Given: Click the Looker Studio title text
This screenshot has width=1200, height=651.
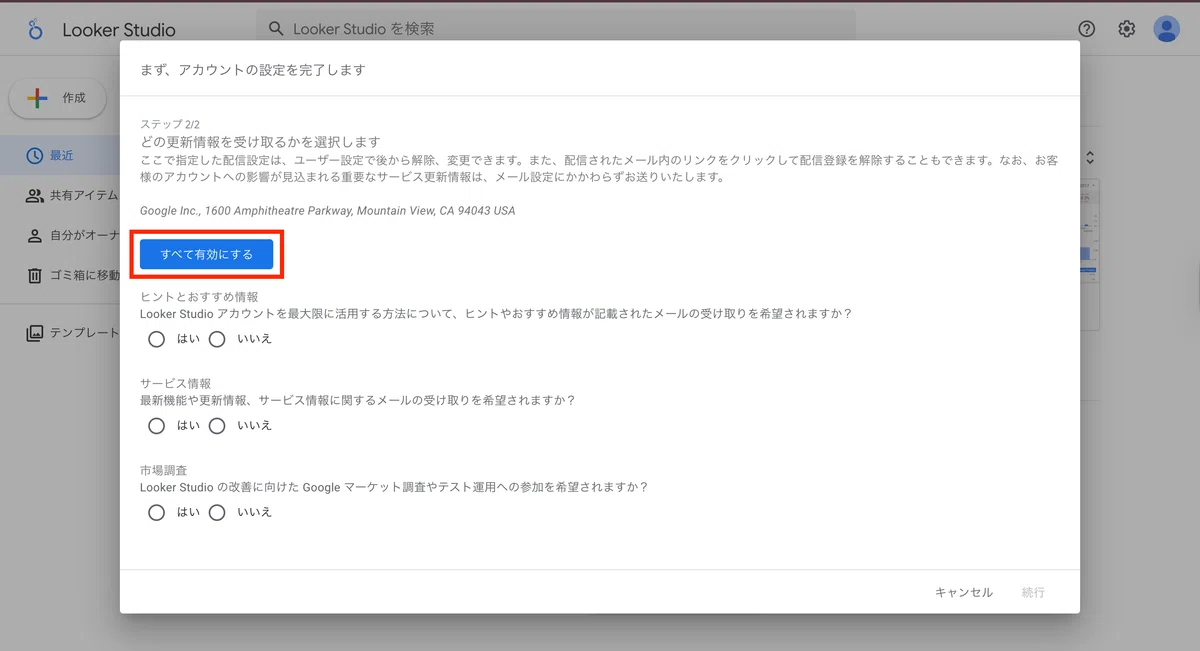Looking at the screenshot, I should coord(119,30).
